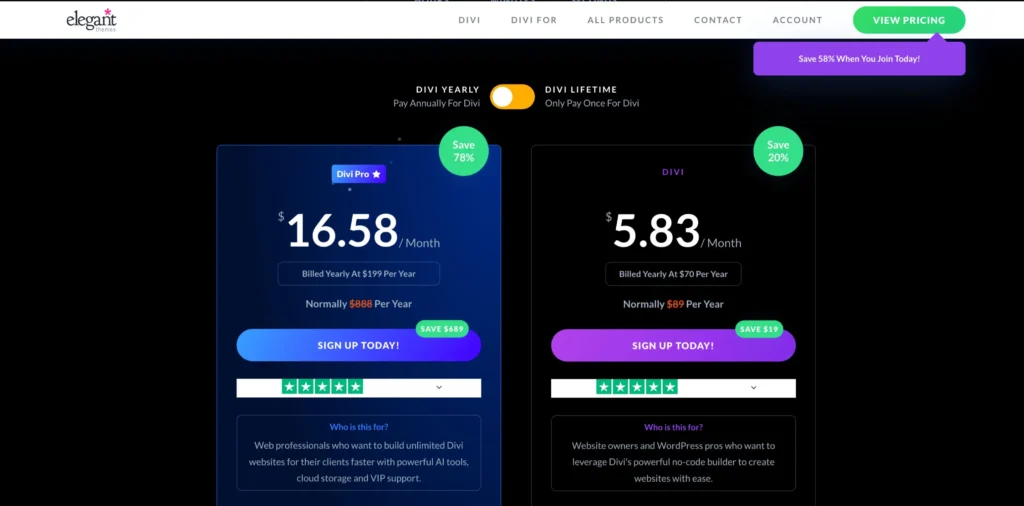The height and width of the screenshot is (506, 1024).
Task: Click Only Pay Once For Divi subtitle
Action: pyautogui.click(x=592, y=103)
